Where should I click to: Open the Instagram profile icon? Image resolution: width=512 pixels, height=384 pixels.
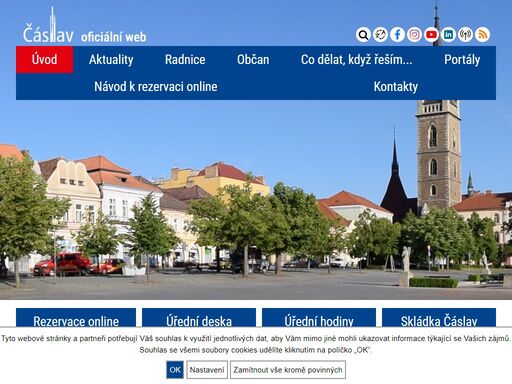click(414, 35)
